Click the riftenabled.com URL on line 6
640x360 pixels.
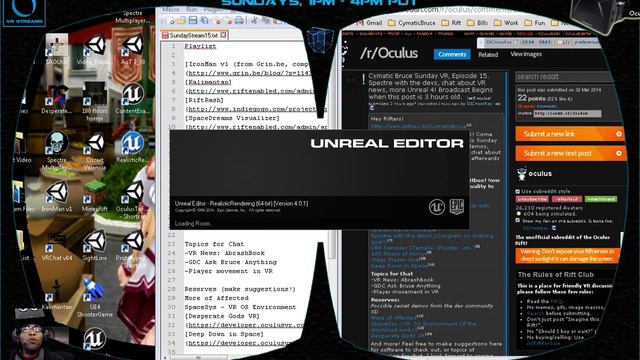250,91
